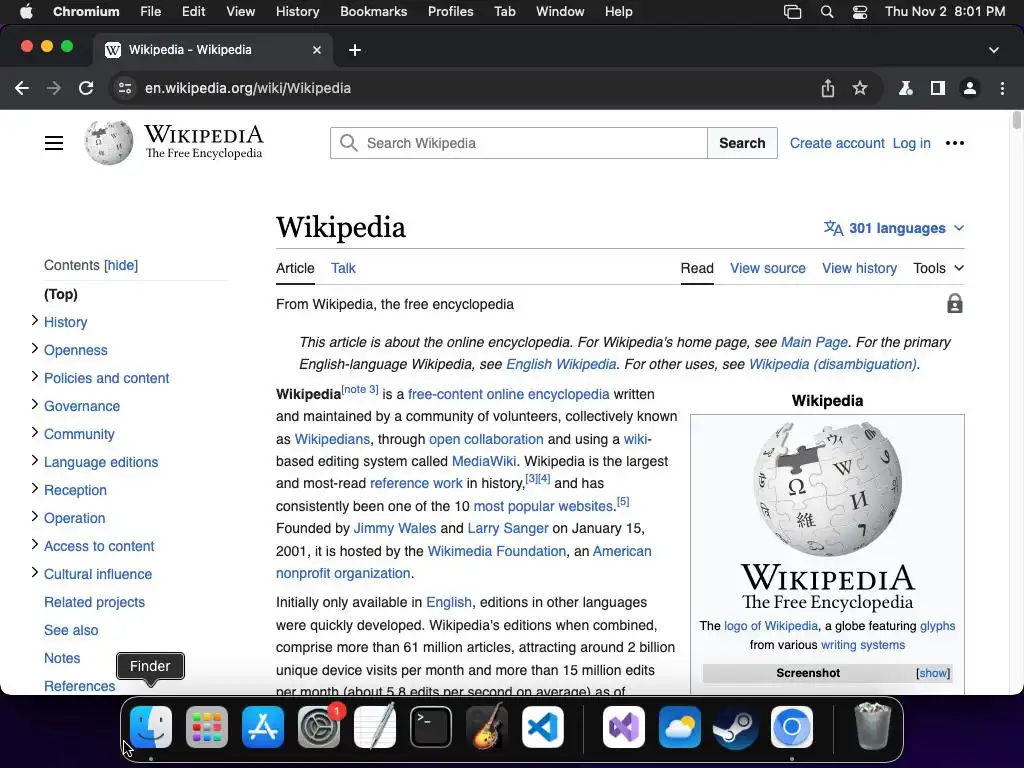The width and height of the screenshot is (1024, 768).
Task: Open Finder from the dock
Action: [x=151, y=727]
